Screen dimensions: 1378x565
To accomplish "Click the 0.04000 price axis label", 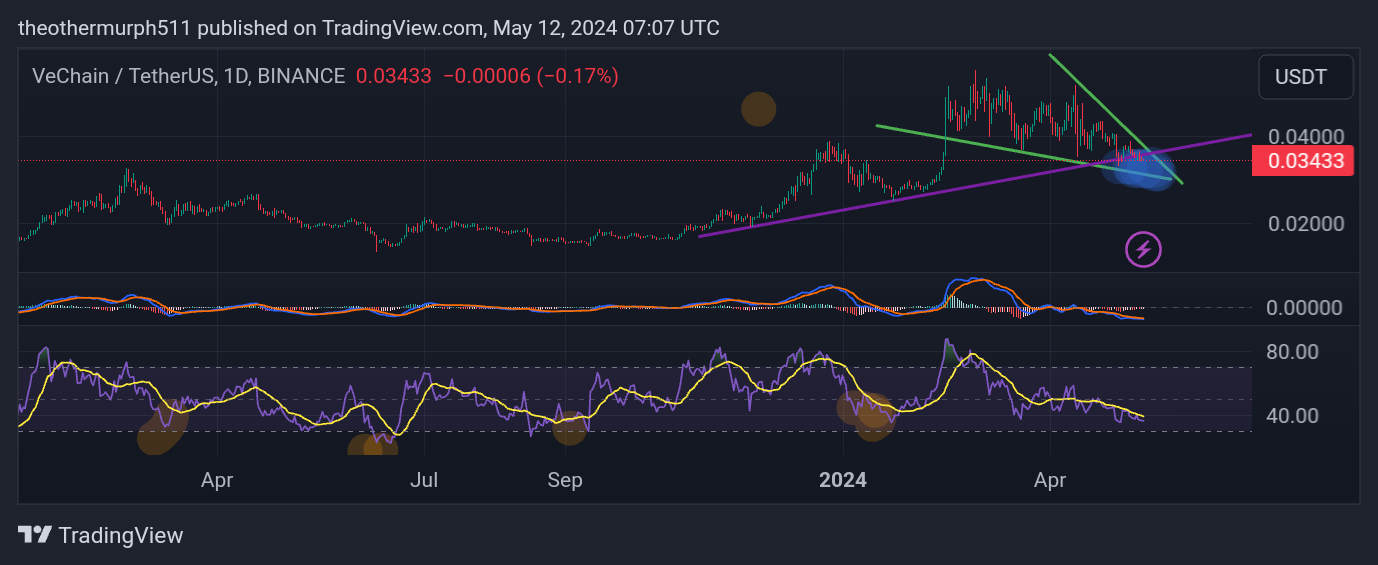I will click(x=1306, y=136).
